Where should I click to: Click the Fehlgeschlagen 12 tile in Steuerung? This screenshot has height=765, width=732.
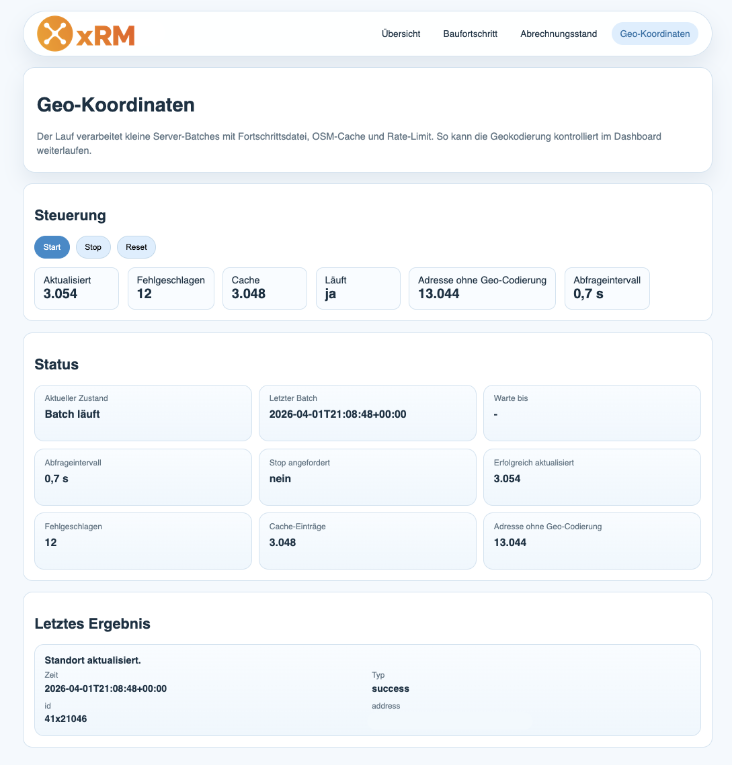point(171,288)
